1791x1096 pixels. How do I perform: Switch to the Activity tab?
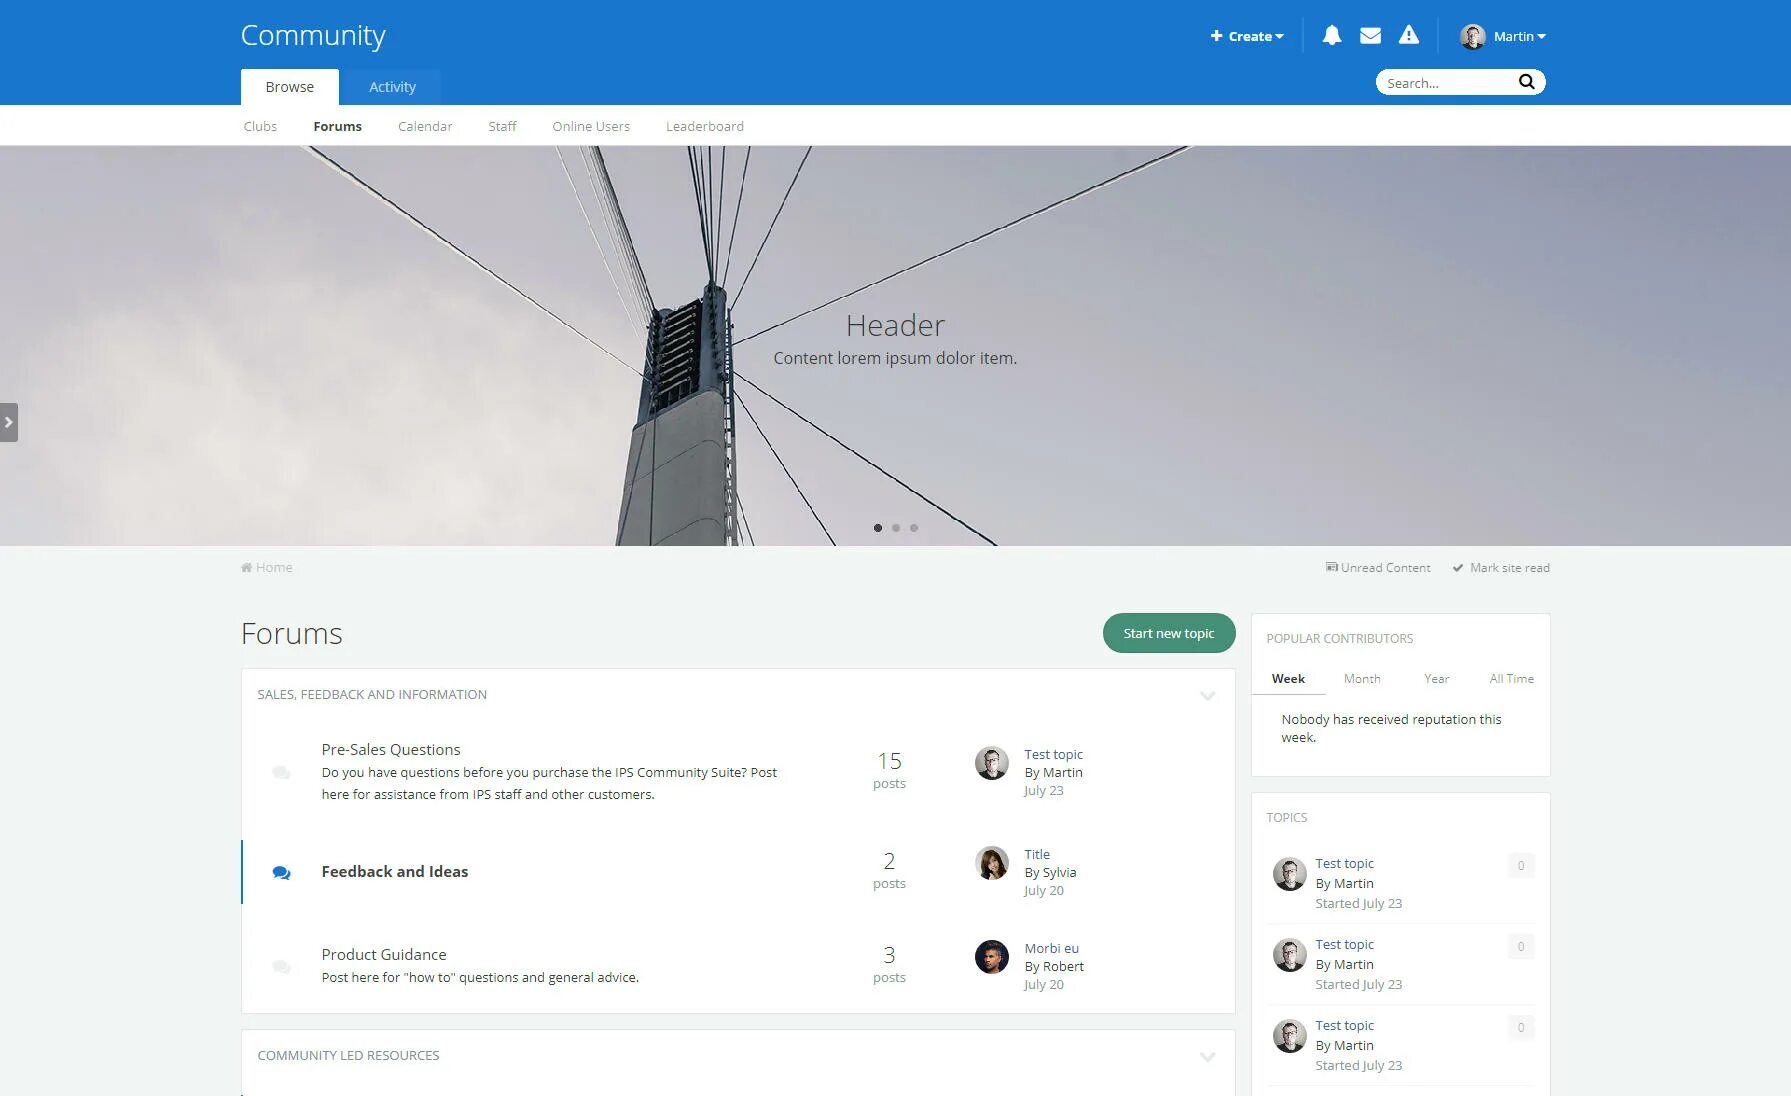coord(392,87)
